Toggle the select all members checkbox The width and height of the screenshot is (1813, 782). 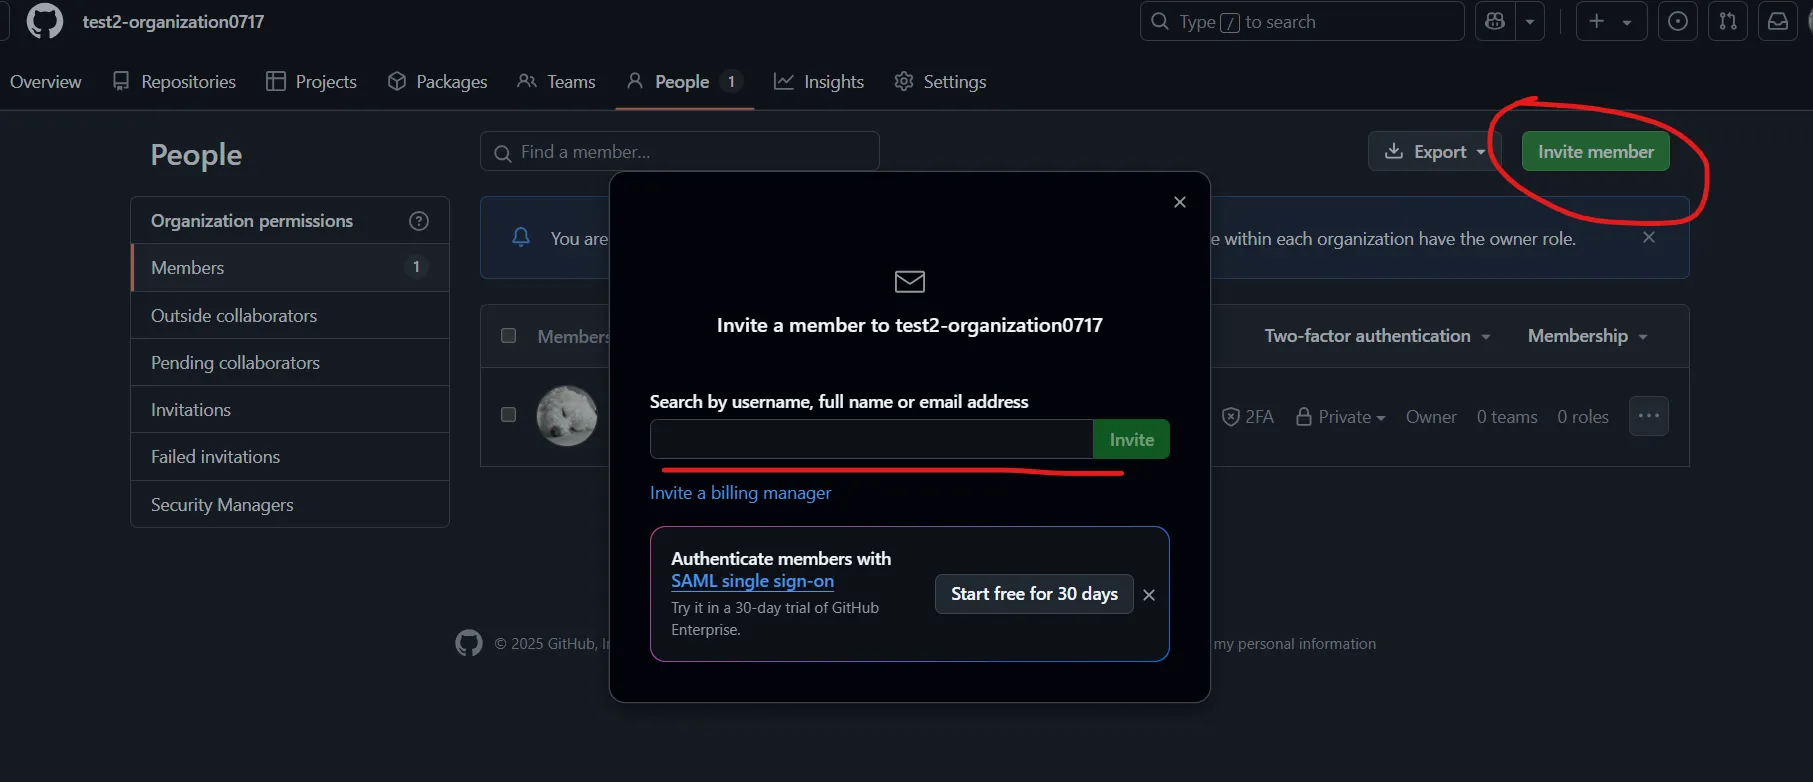coord(509,336)
